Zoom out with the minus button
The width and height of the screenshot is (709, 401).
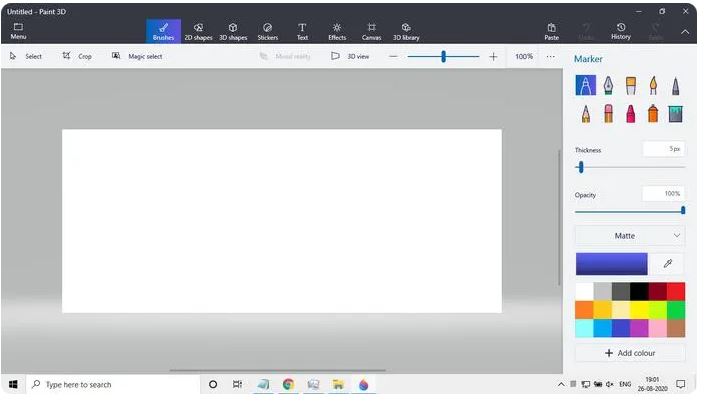393,57
